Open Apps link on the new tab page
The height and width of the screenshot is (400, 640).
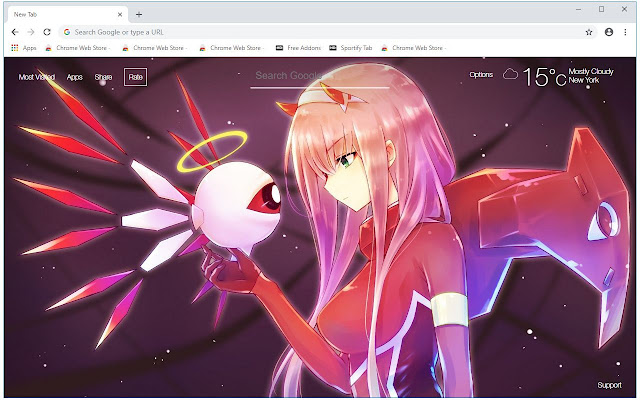[75, 77]
